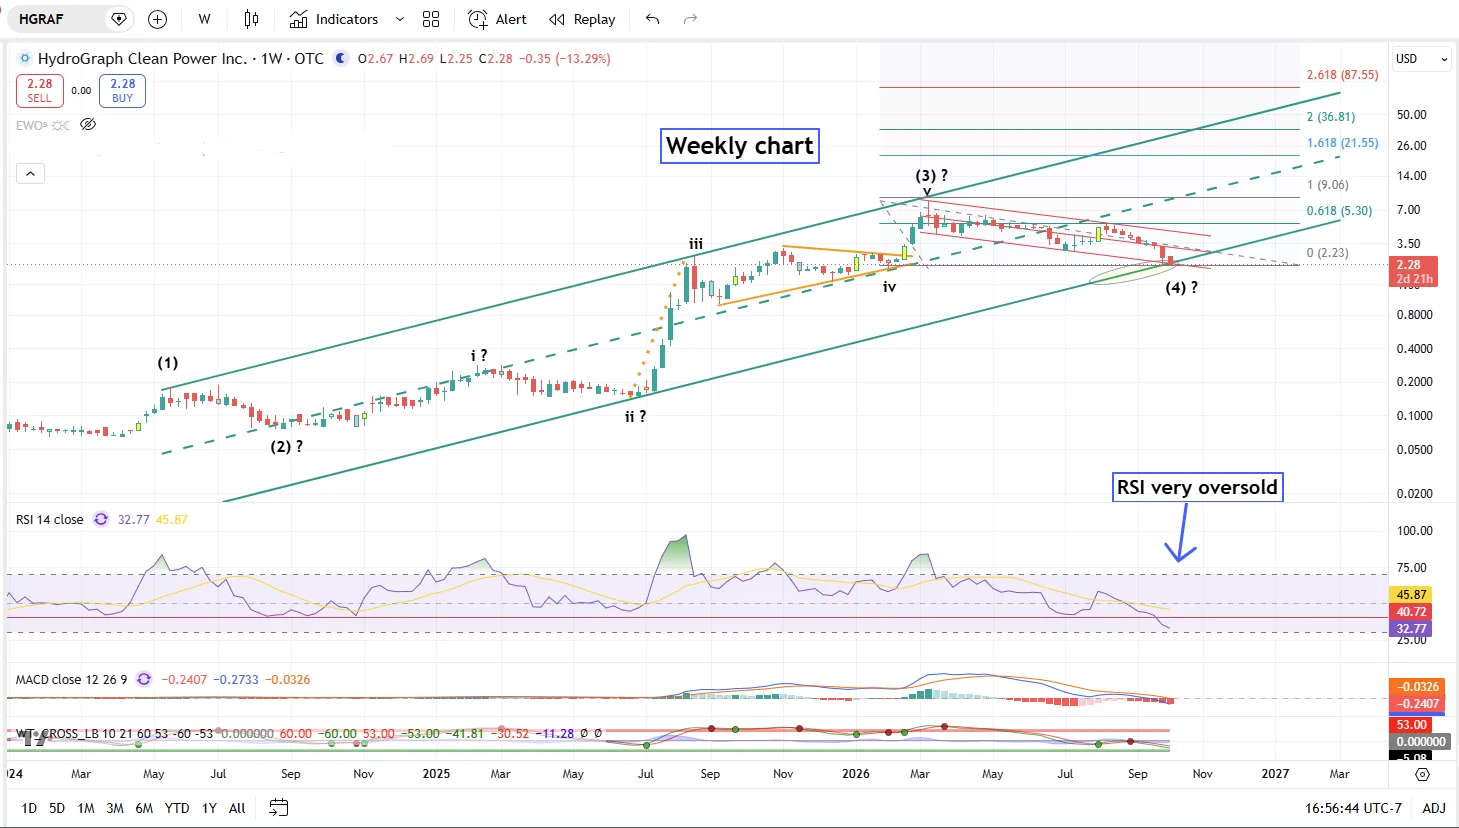Image resolution: width=1459 pixels, height=828 pixels.
Task: Add a symbol with the compare plus icon
Action: tap(157, 19)
